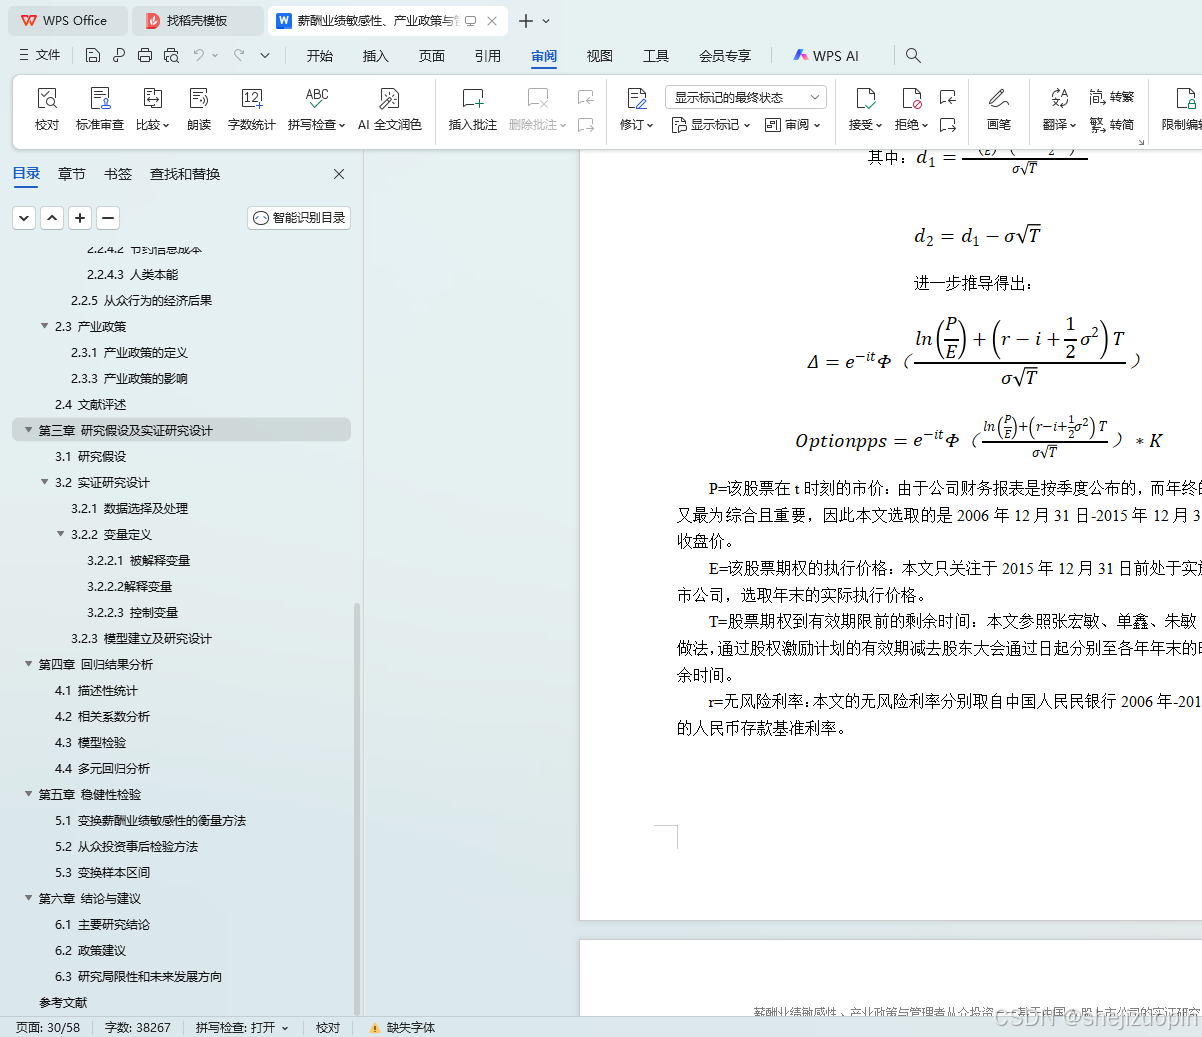Viewport: 1202px width, 1037px height.
Task: Select the 查找和替换 navigation tab
Action: tap(185, 174)
